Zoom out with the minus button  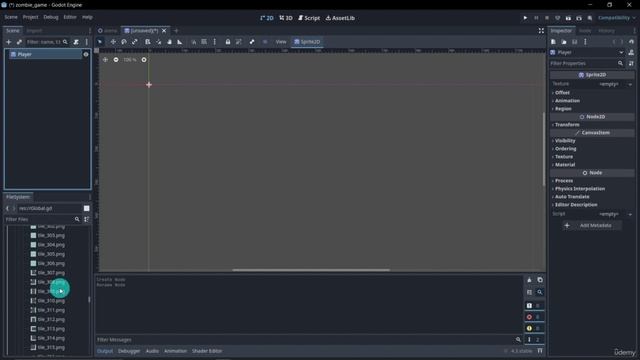116,60
